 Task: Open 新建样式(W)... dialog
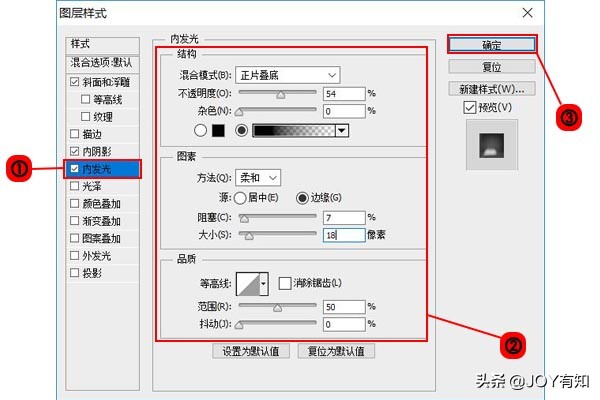click(x=492, y=89)
